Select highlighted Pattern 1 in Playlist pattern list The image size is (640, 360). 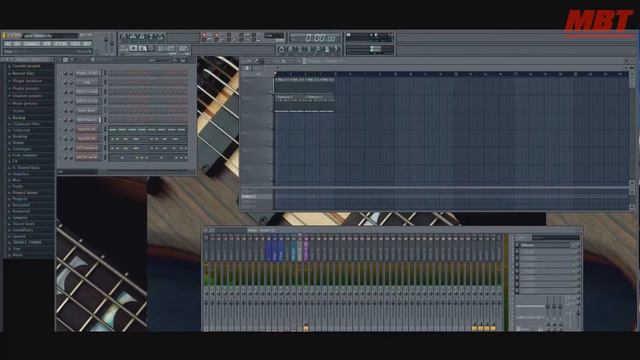point(256,196)
